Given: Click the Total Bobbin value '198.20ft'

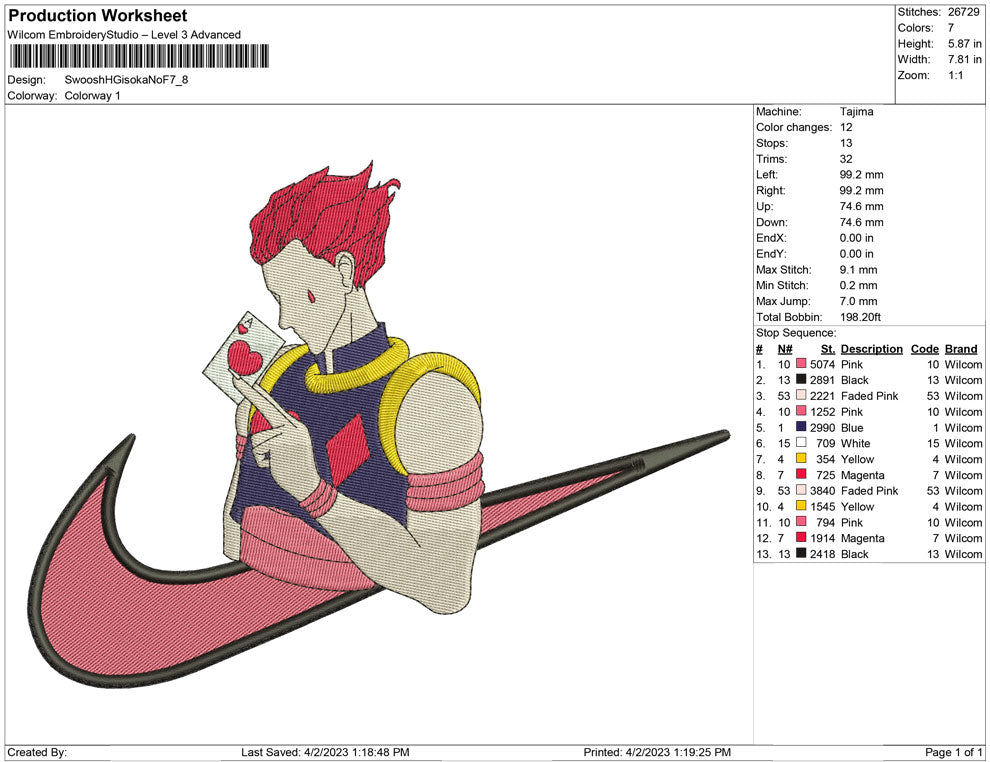Looking at the screenshot, I should (x=860, y=317).
